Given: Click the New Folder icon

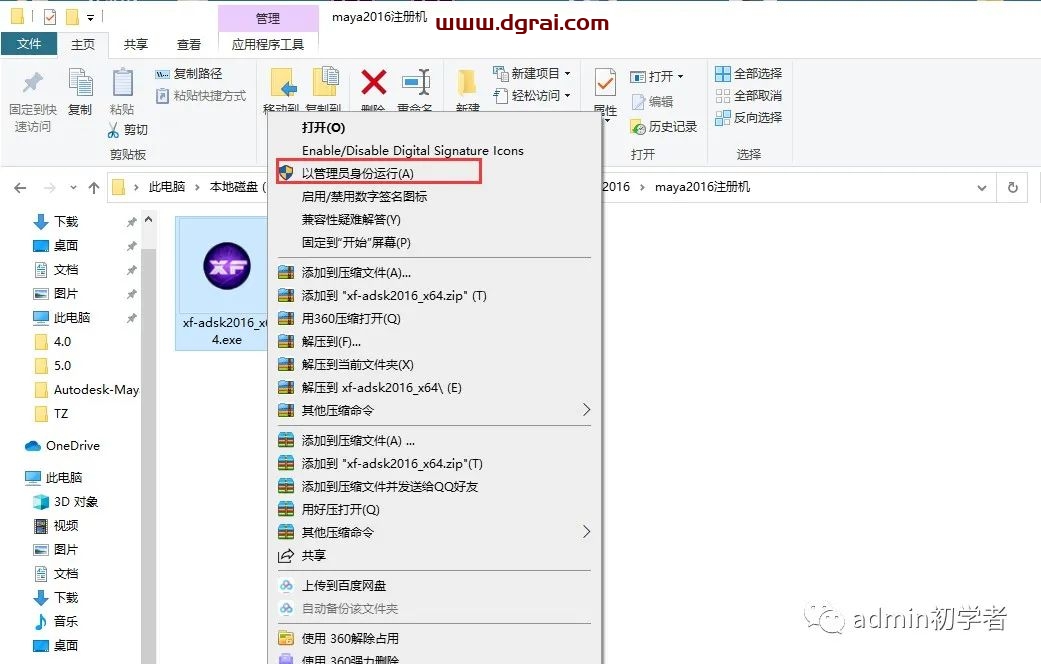Looking at the screenshot, I should tap(467, 83).
